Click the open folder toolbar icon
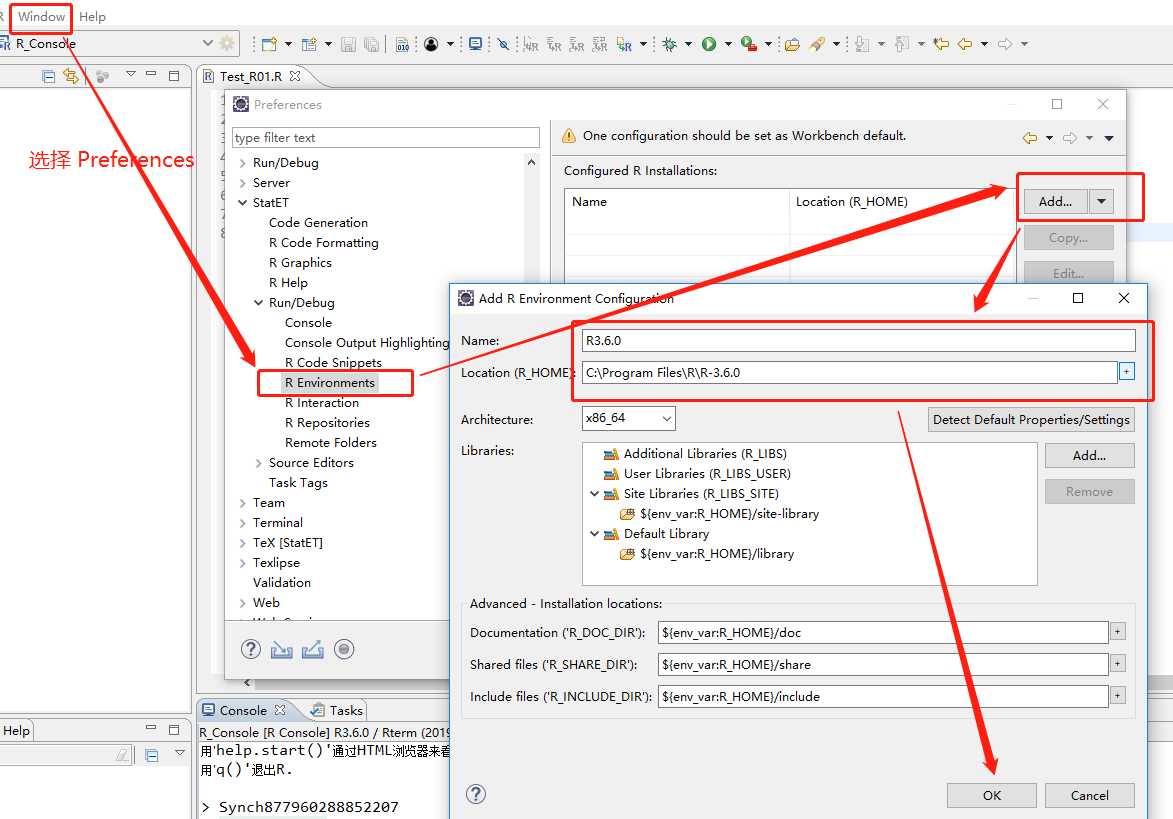The image size is (1173, 819). point(791,44)
